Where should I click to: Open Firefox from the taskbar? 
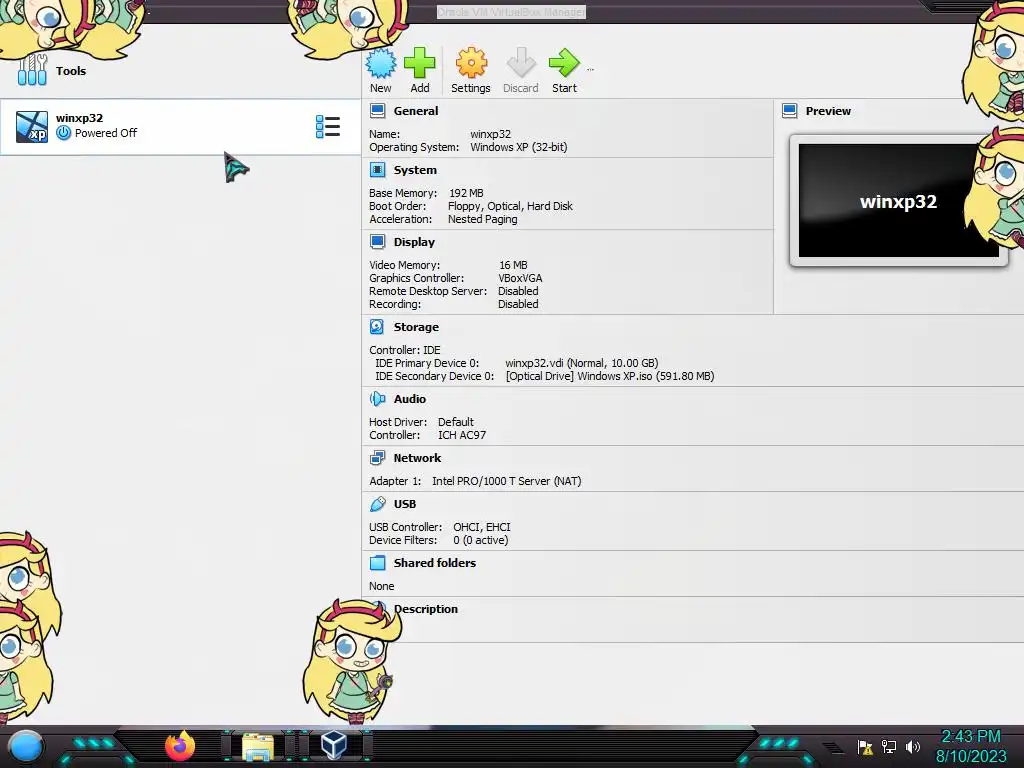[180, 746]
